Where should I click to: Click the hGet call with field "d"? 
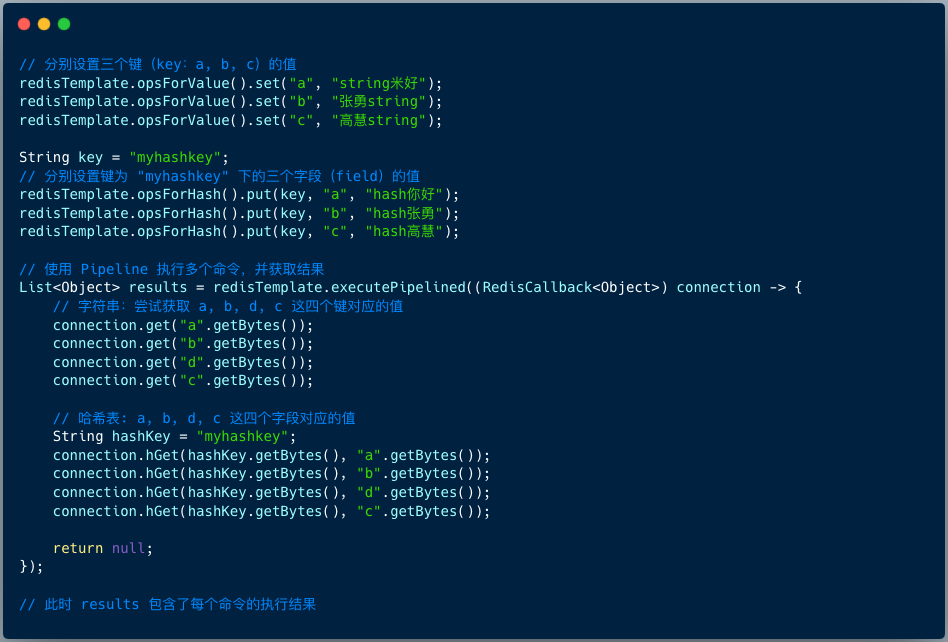point(271,493)
